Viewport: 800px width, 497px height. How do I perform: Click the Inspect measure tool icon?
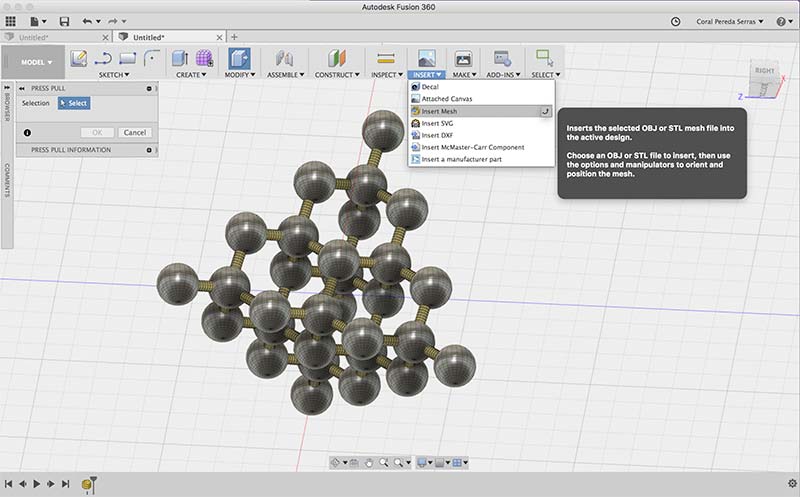click(386, 58)
